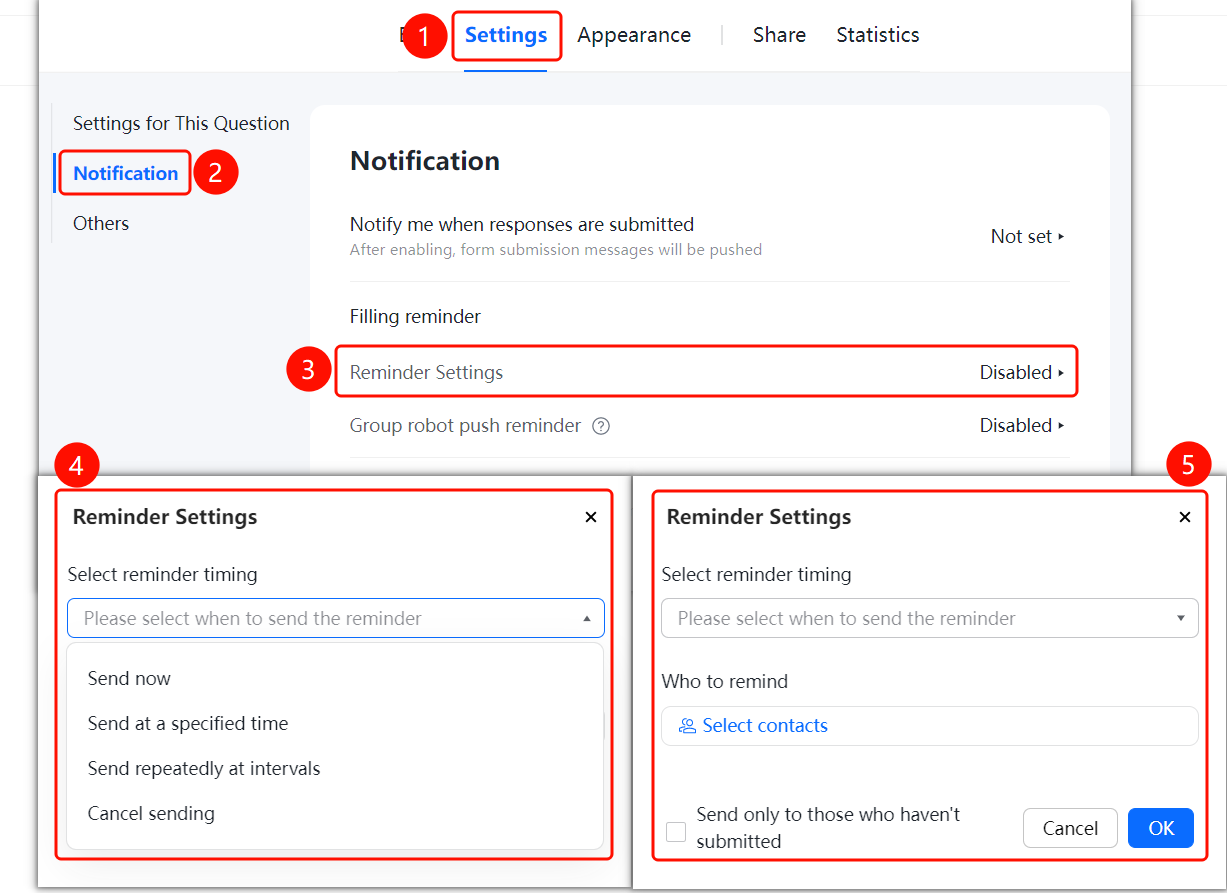Image resolution: width=1227 pixels, height=893 pixels.
Task: Click the 'Filling reminder' section label
Action: (415, 317)
